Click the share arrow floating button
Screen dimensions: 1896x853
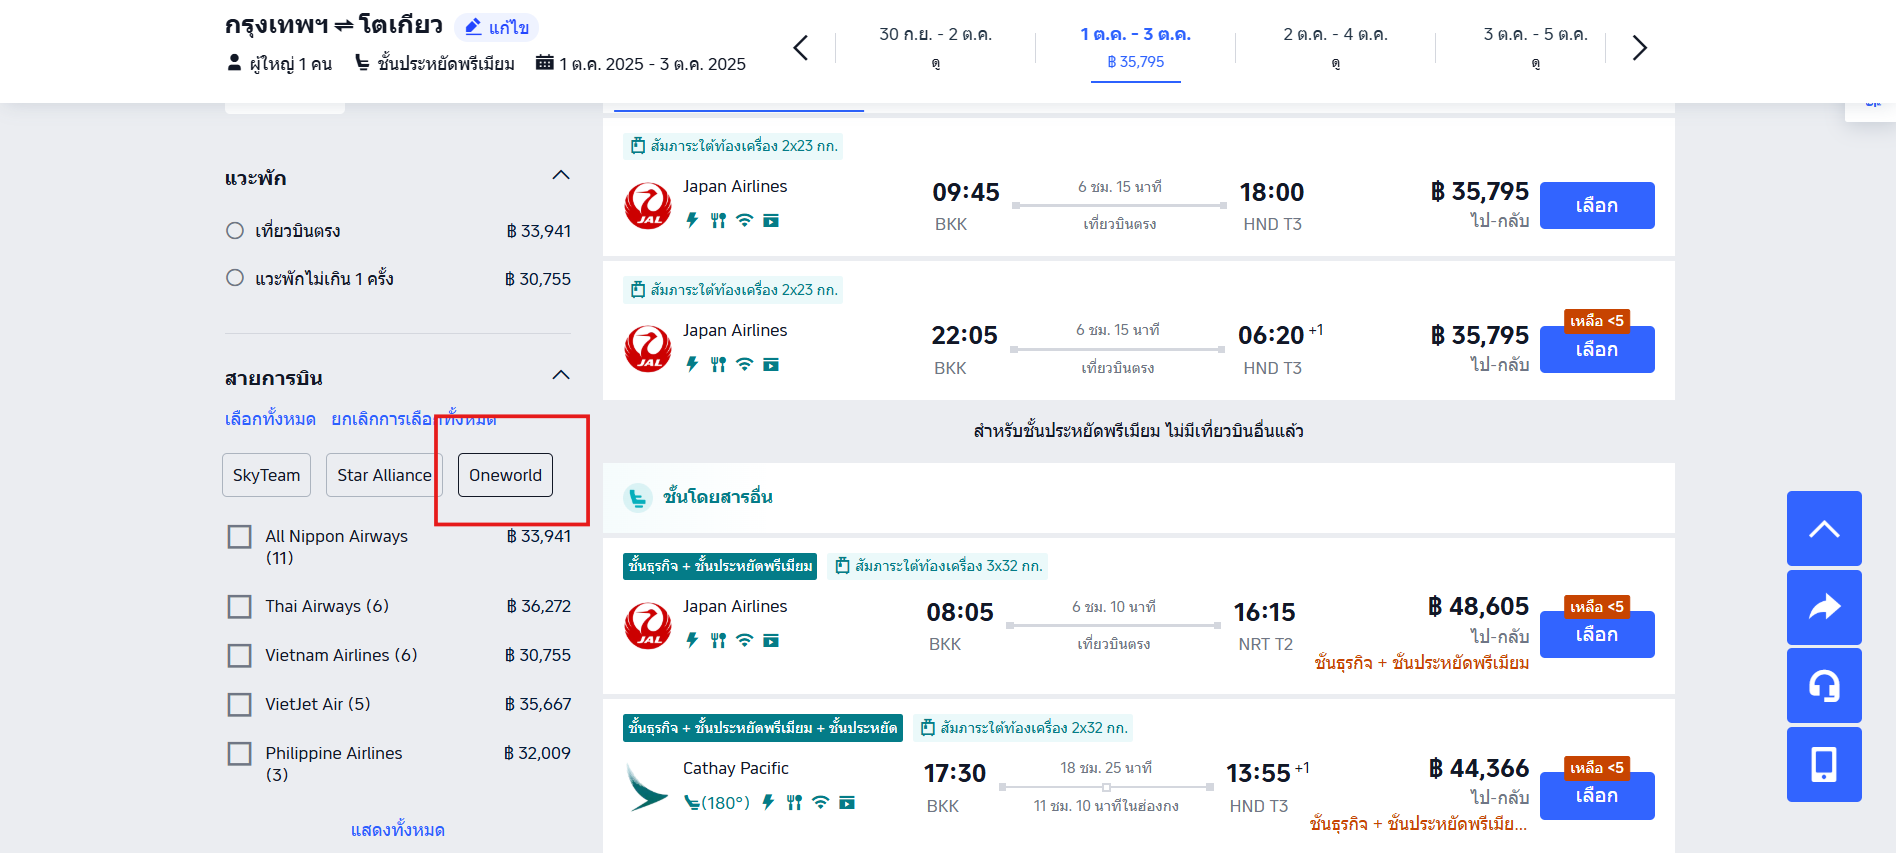[x=1823, y=607]
